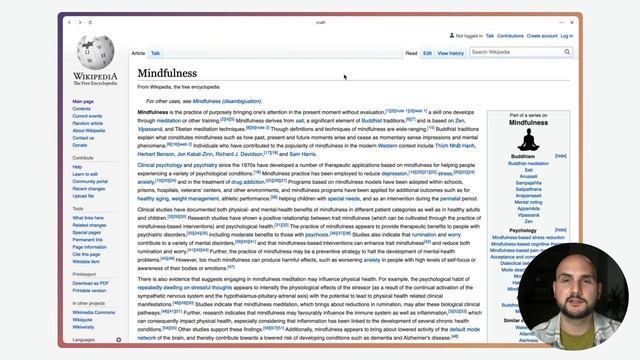Click Log in
640x360 pixels.
567,36
